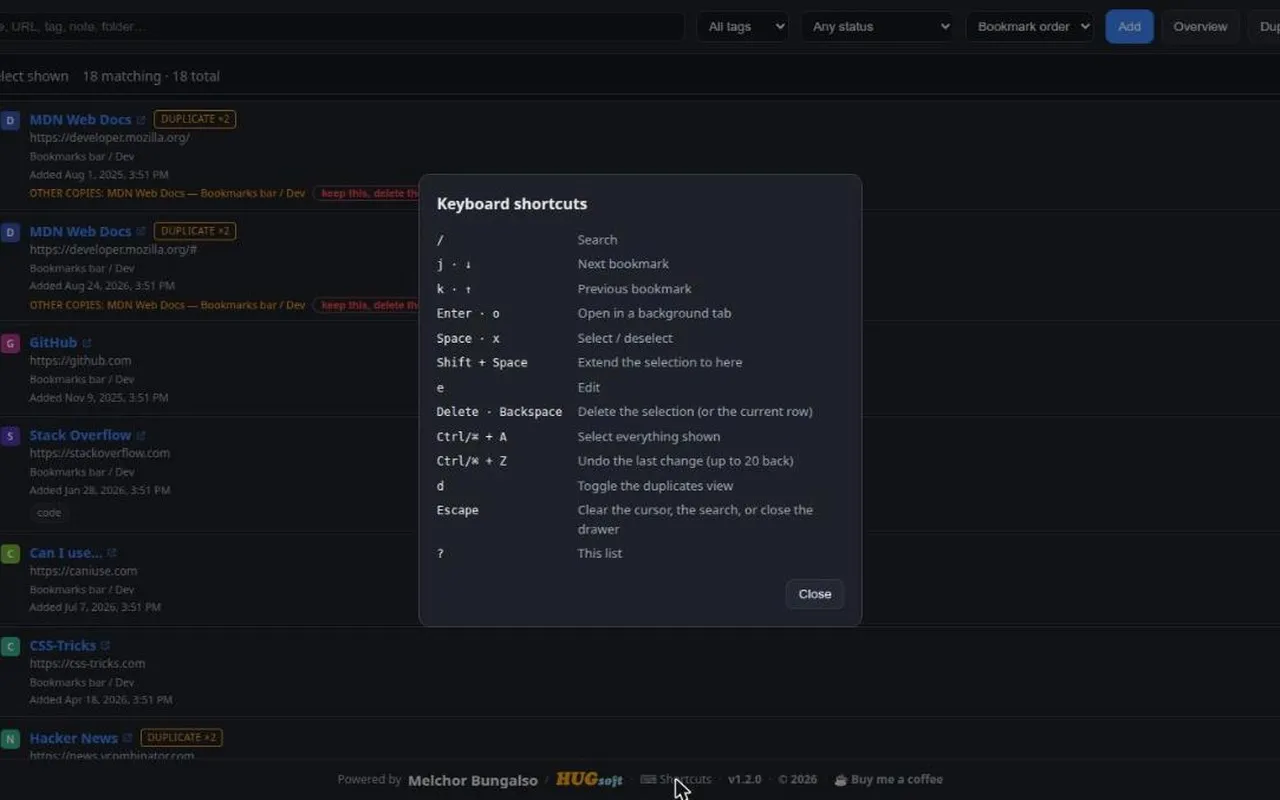Open the Hacker News bookmark title link
This screenshot has height=800, width=1280.
74,738
